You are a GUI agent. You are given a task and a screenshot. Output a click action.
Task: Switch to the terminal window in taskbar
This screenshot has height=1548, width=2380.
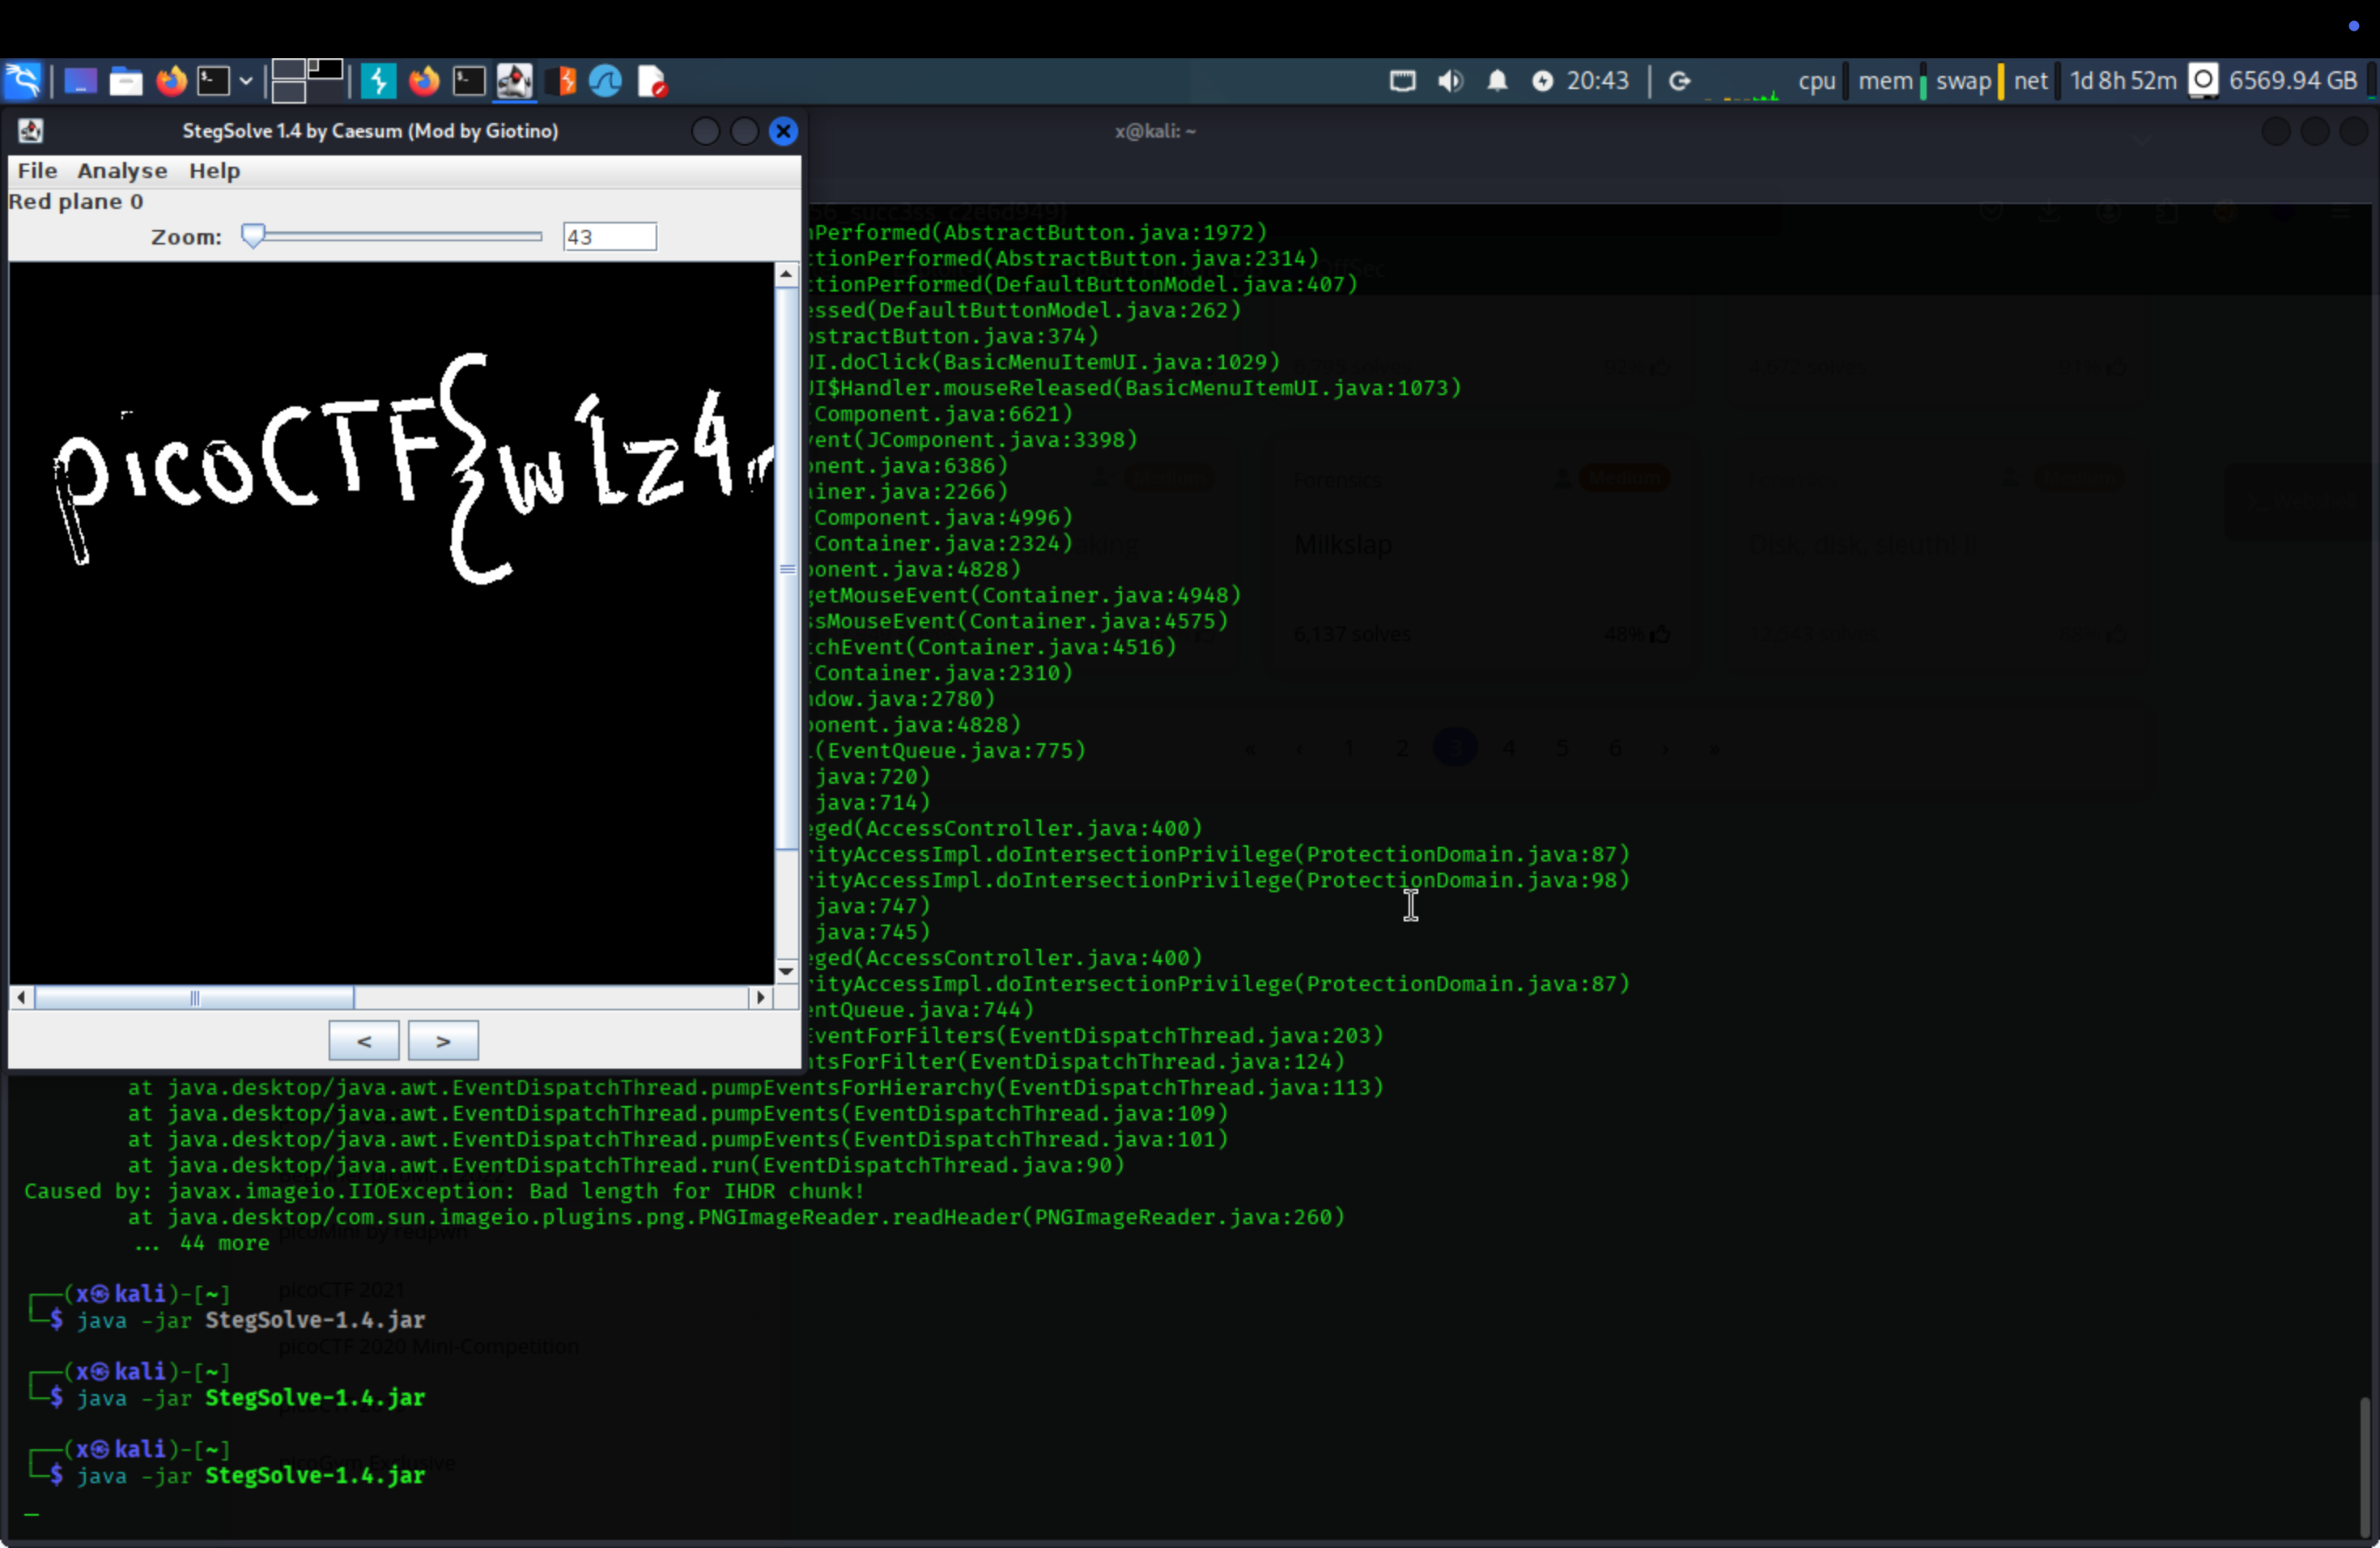pyautogui.click(x=468, y=81)
